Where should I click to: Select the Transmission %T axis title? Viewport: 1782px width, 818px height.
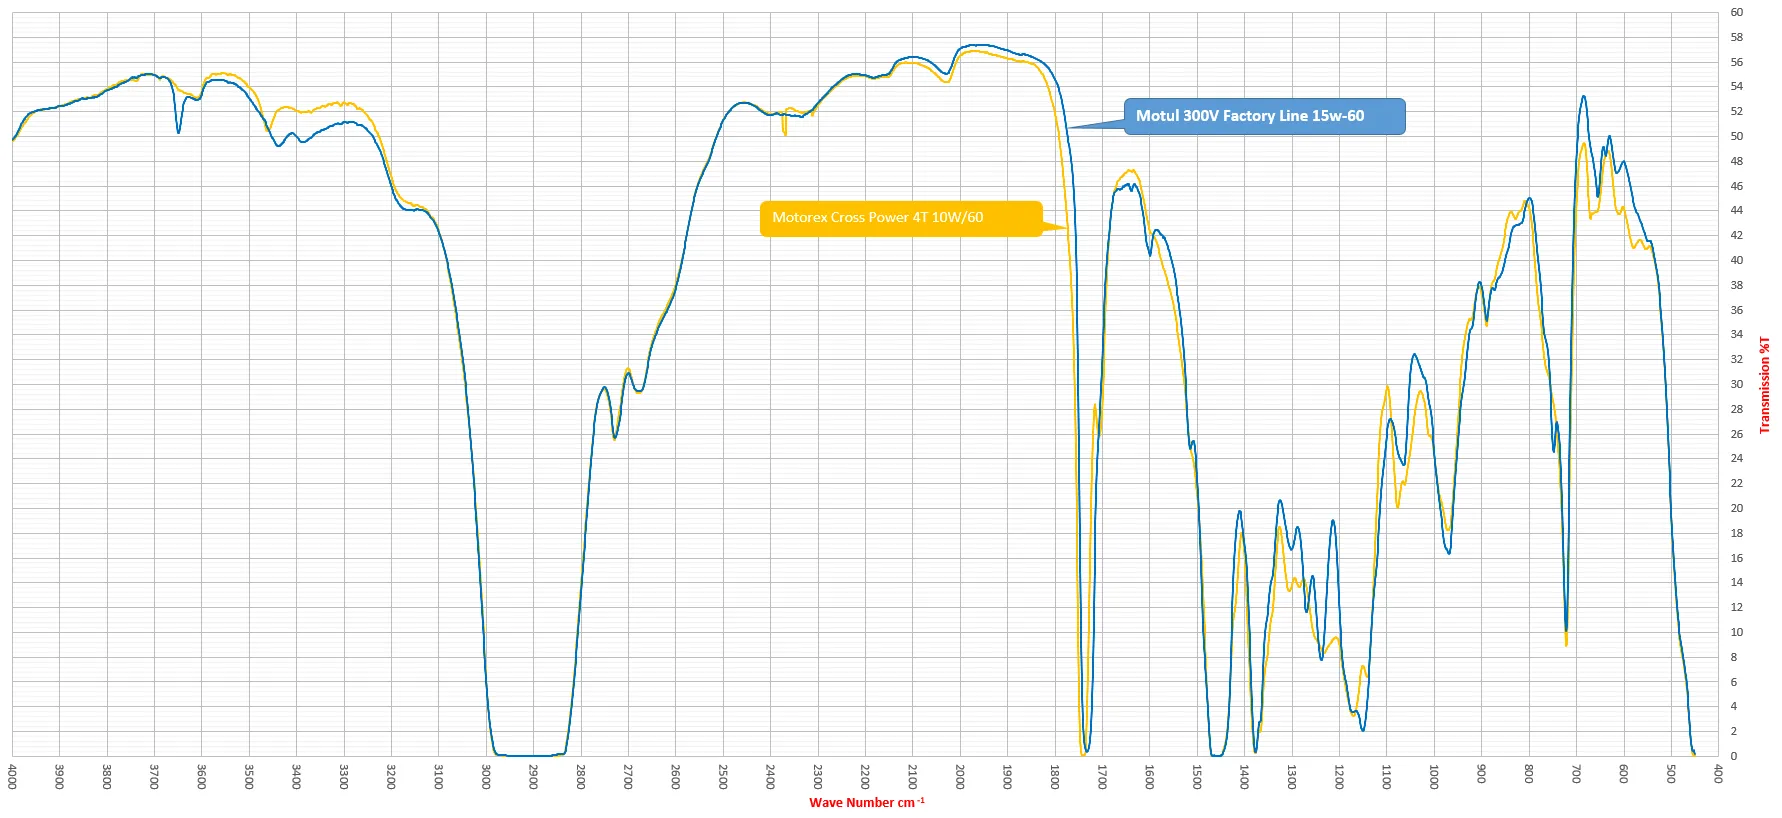(x=1765, y=384)
